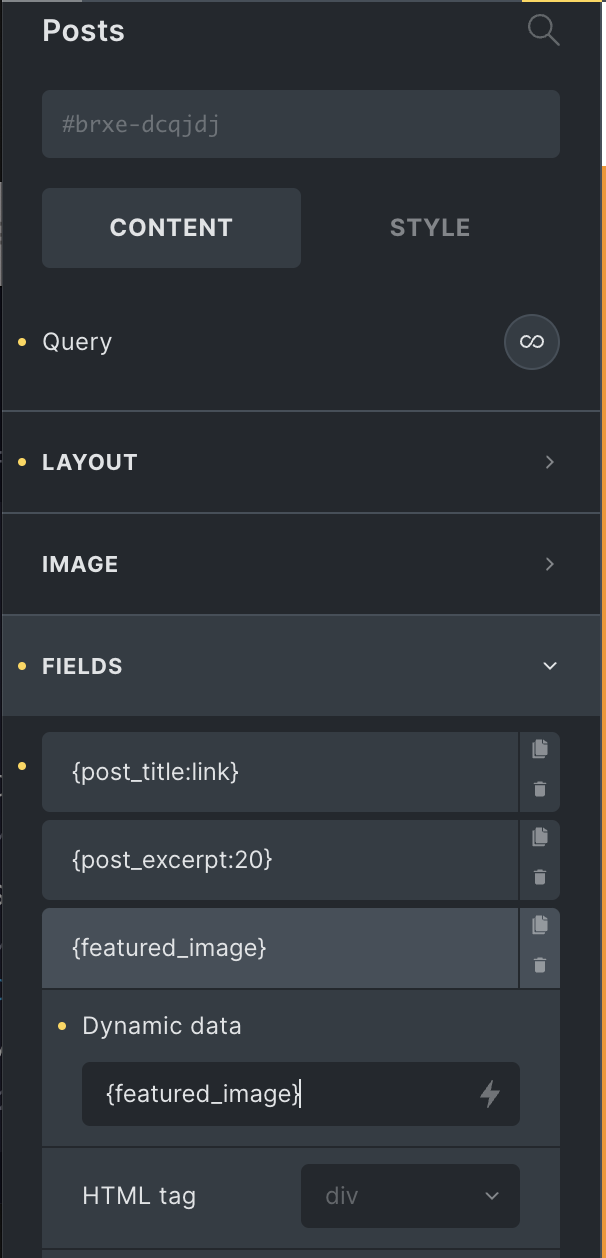Open dynamic data lightning bolt picker
606x1258 pixels.
click(x=490, y=1095)
